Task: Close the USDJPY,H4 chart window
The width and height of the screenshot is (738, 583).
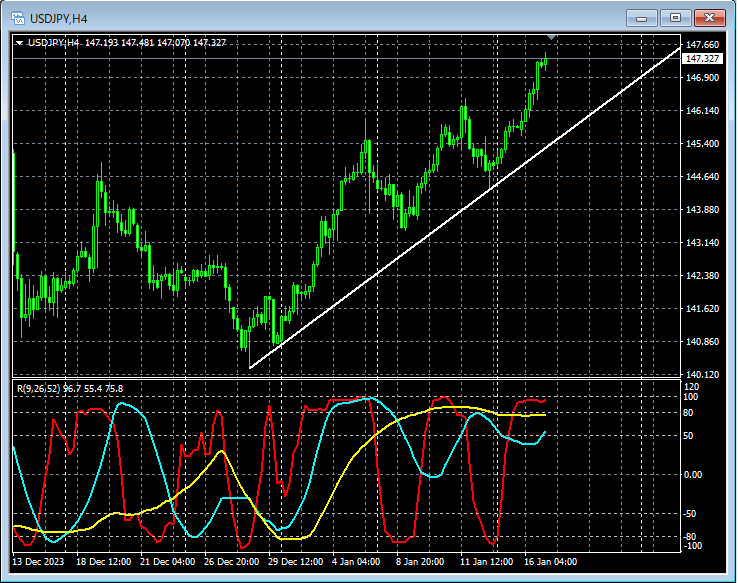Action: [709, 18]
